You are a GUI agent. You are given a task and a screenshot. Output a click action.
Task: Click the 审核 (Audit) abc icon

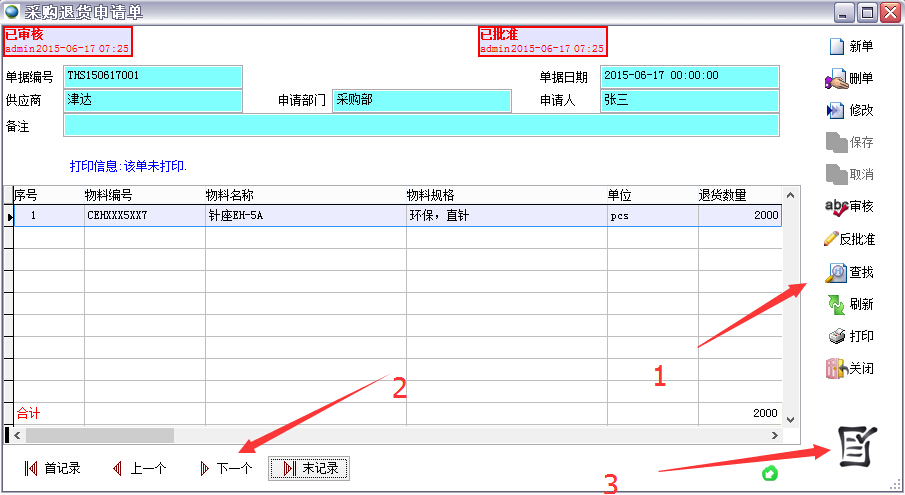click(x=835, y=206)
